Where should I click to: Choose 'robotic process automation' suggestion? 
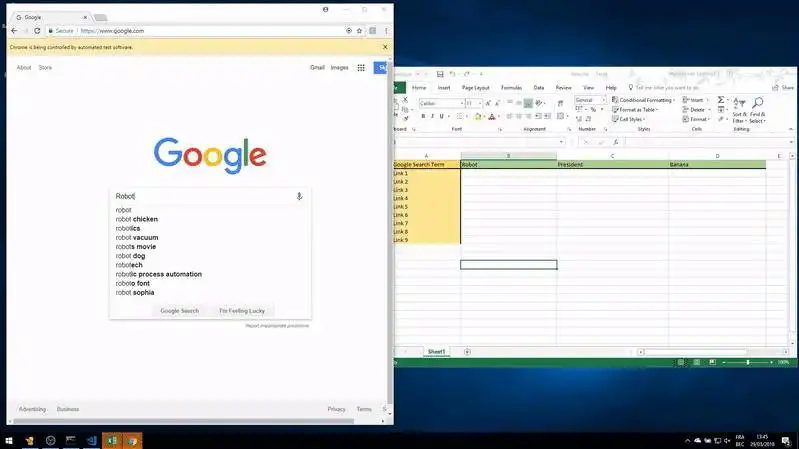[x=158, y=274]
